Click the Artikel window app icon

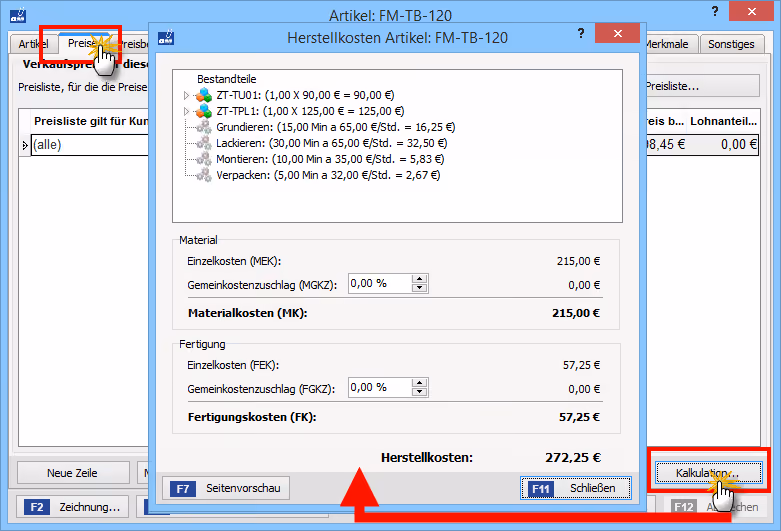pos(18,15)
